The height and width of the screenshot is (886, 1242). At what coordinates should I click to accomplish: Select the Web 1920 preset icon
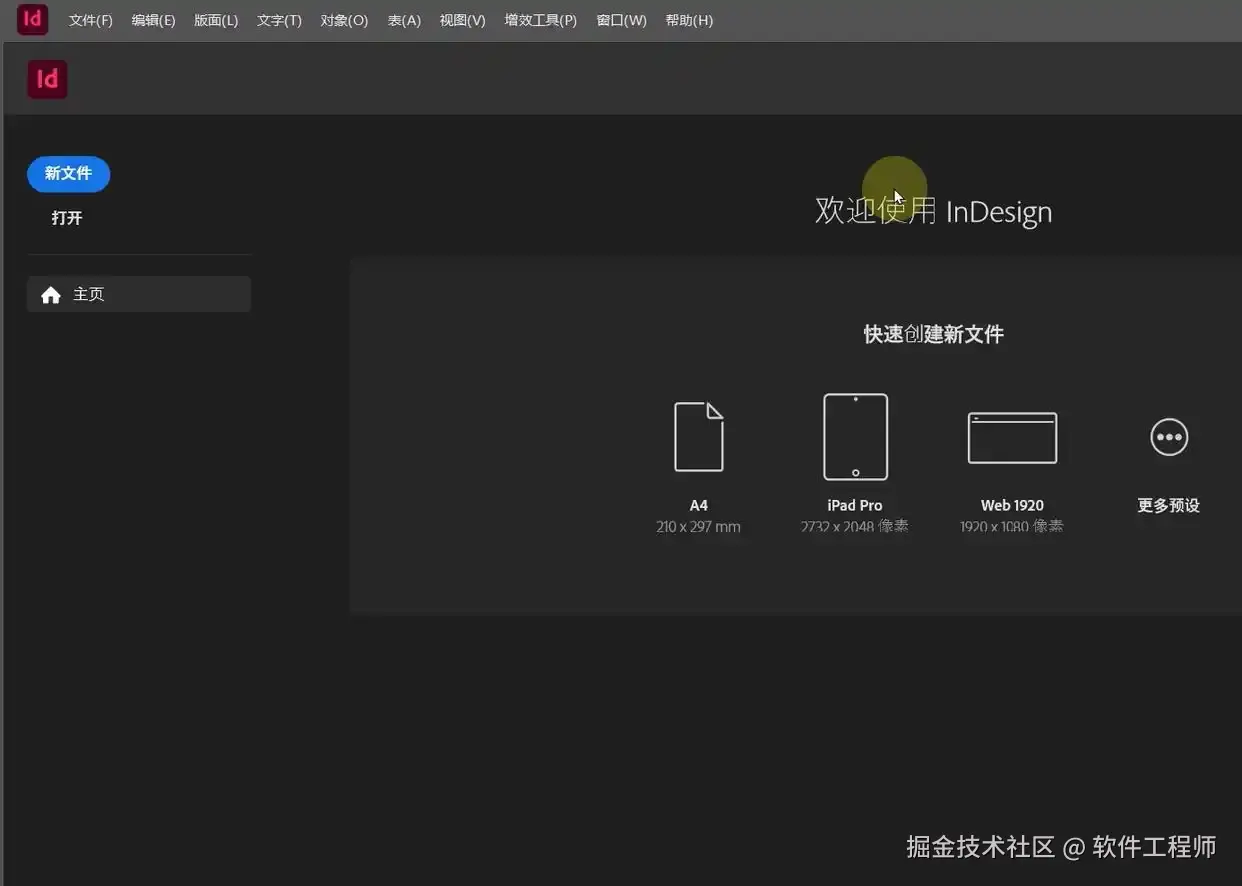(1012, 438)
